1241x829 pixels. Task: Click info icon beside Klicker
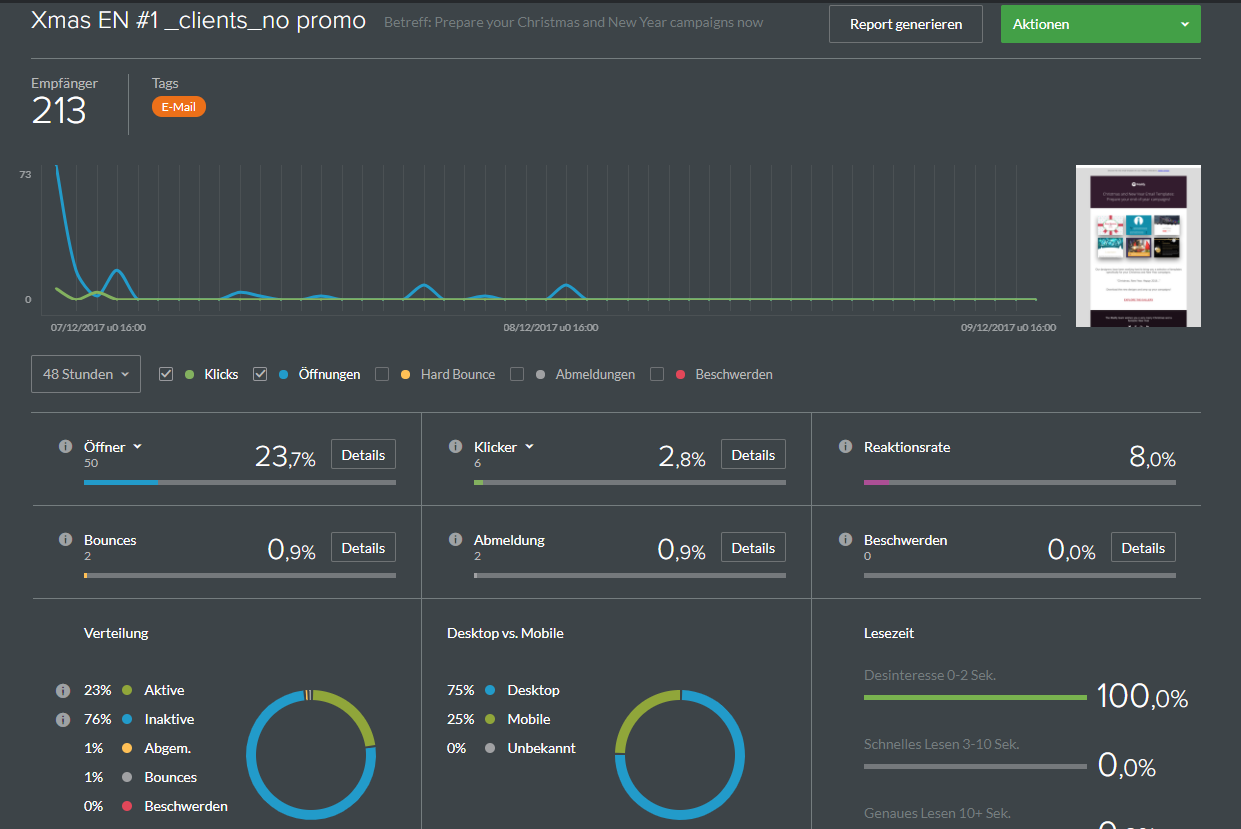456,447
